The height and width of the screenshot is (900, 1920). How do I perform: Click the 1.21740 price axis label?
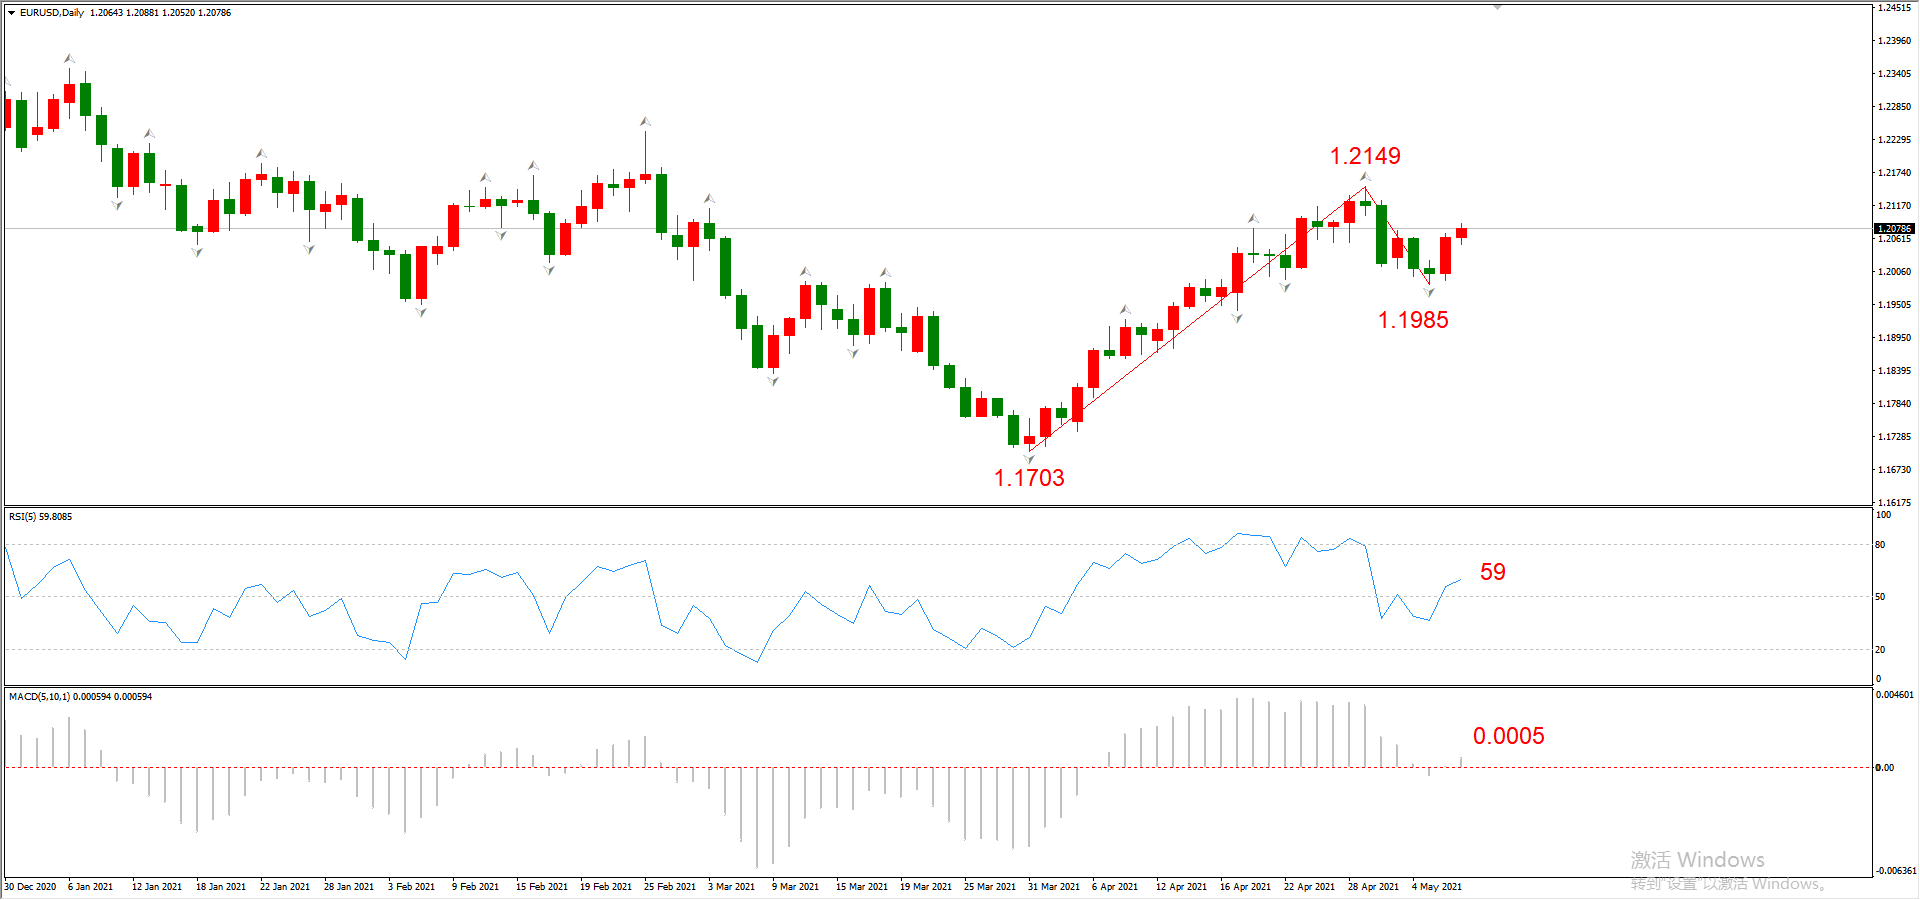point(1894,173)
